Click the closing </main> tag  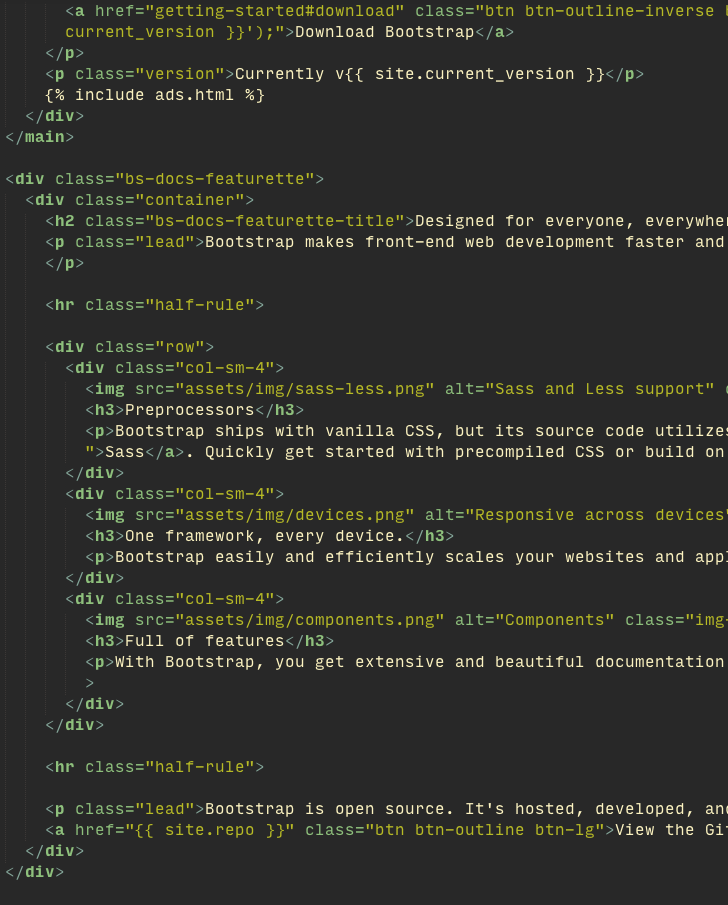pyautogui.click(x=40, y=137)
